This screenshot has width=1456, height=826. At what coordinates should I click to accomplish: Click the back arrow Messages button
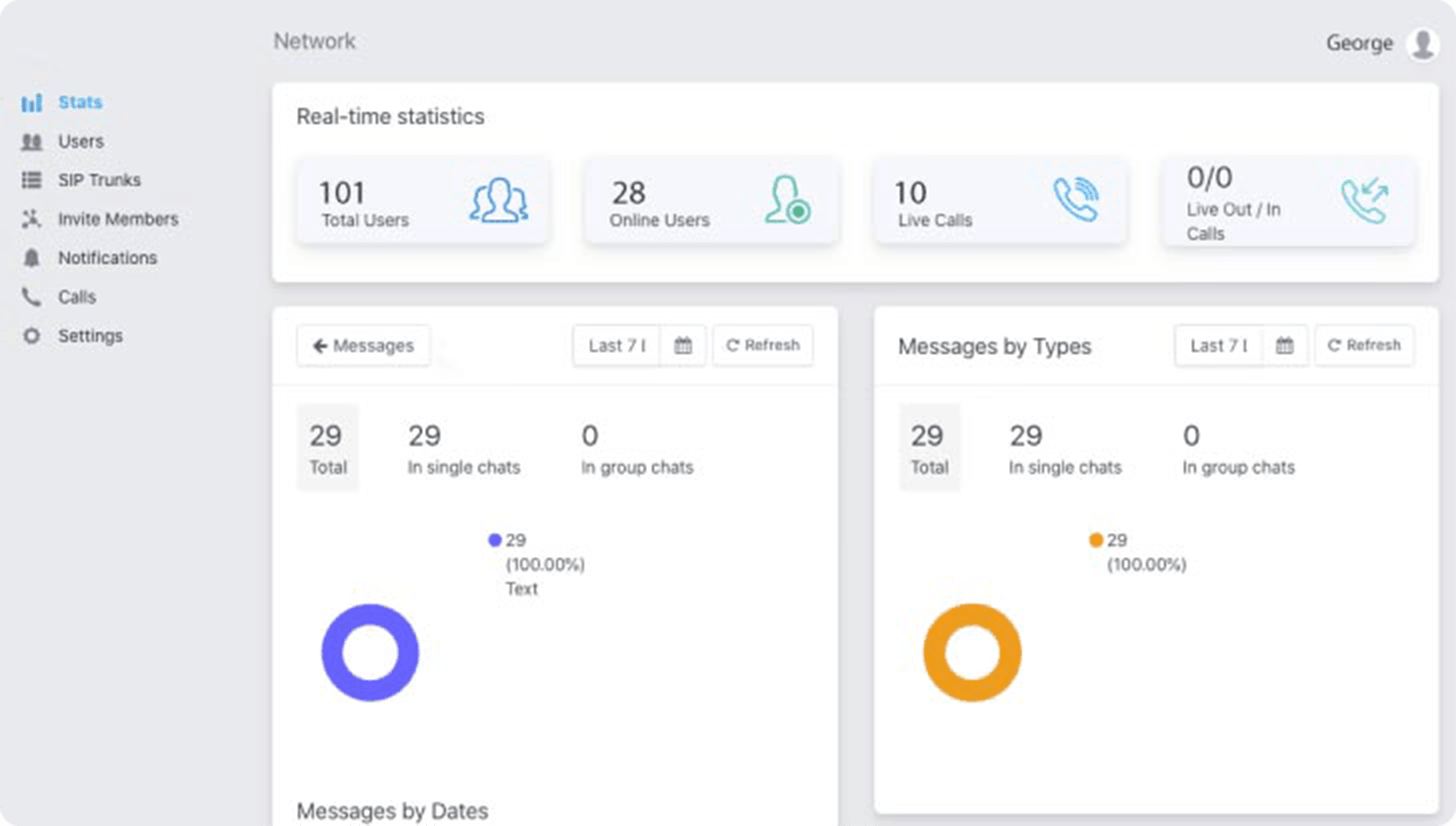tap(363, 345)
